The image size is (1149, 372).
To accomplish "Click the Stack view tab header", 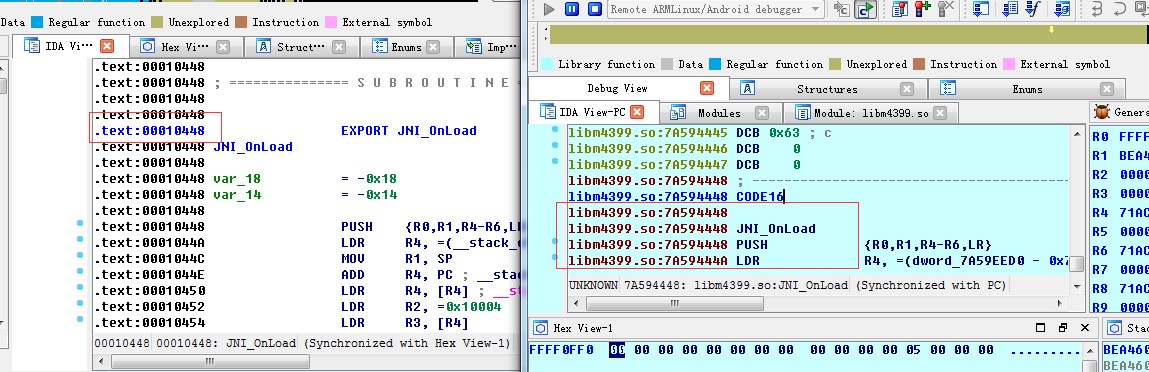I will [1126, 327].
